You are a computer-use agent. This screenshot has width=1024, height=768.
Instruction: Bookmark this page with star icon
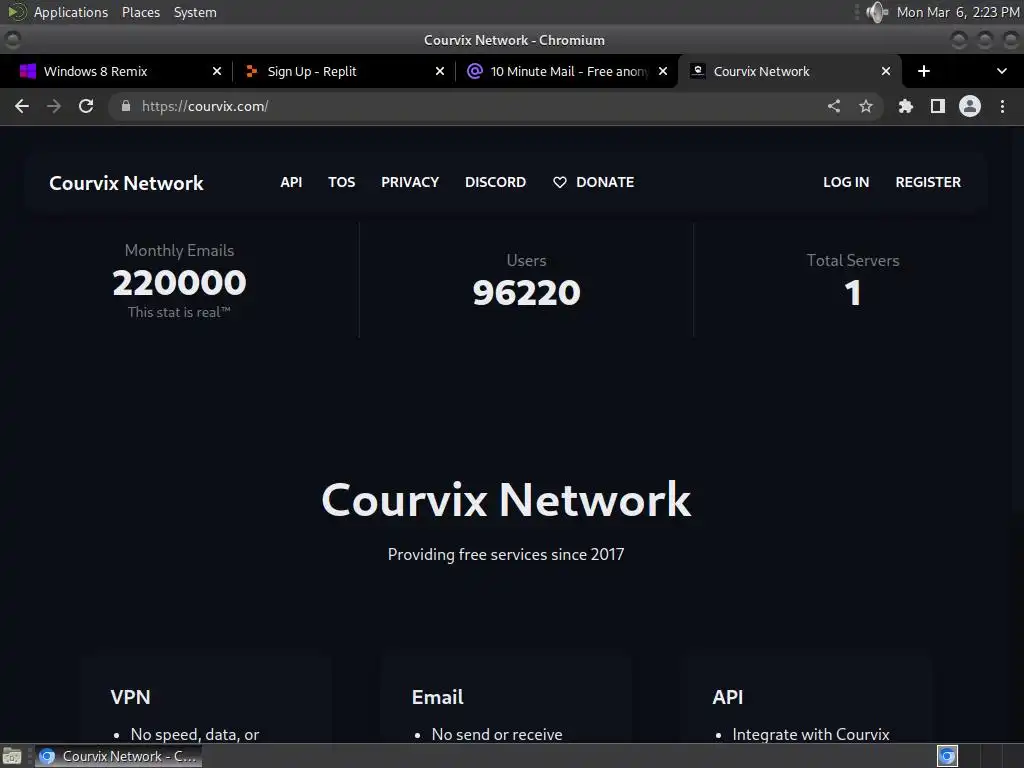coord(866,106)
